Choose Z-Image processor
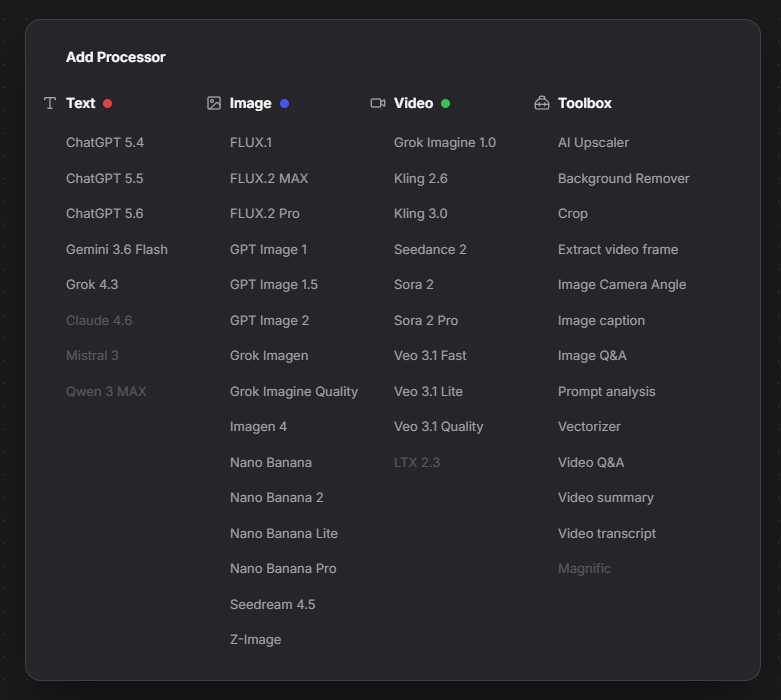This screenshot has height=700, width=781. click(256, 639)
